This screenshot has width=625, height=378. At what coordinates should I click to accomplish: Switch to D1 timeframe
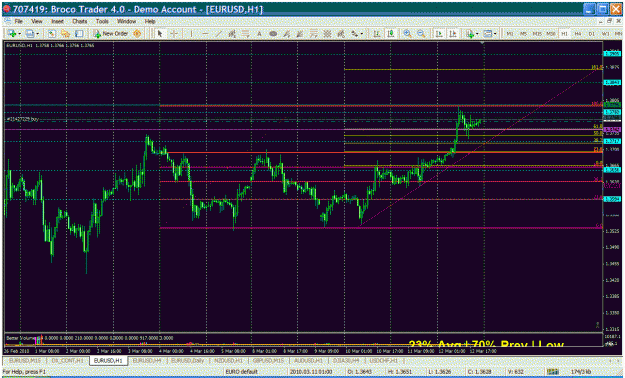pos(592,34)
